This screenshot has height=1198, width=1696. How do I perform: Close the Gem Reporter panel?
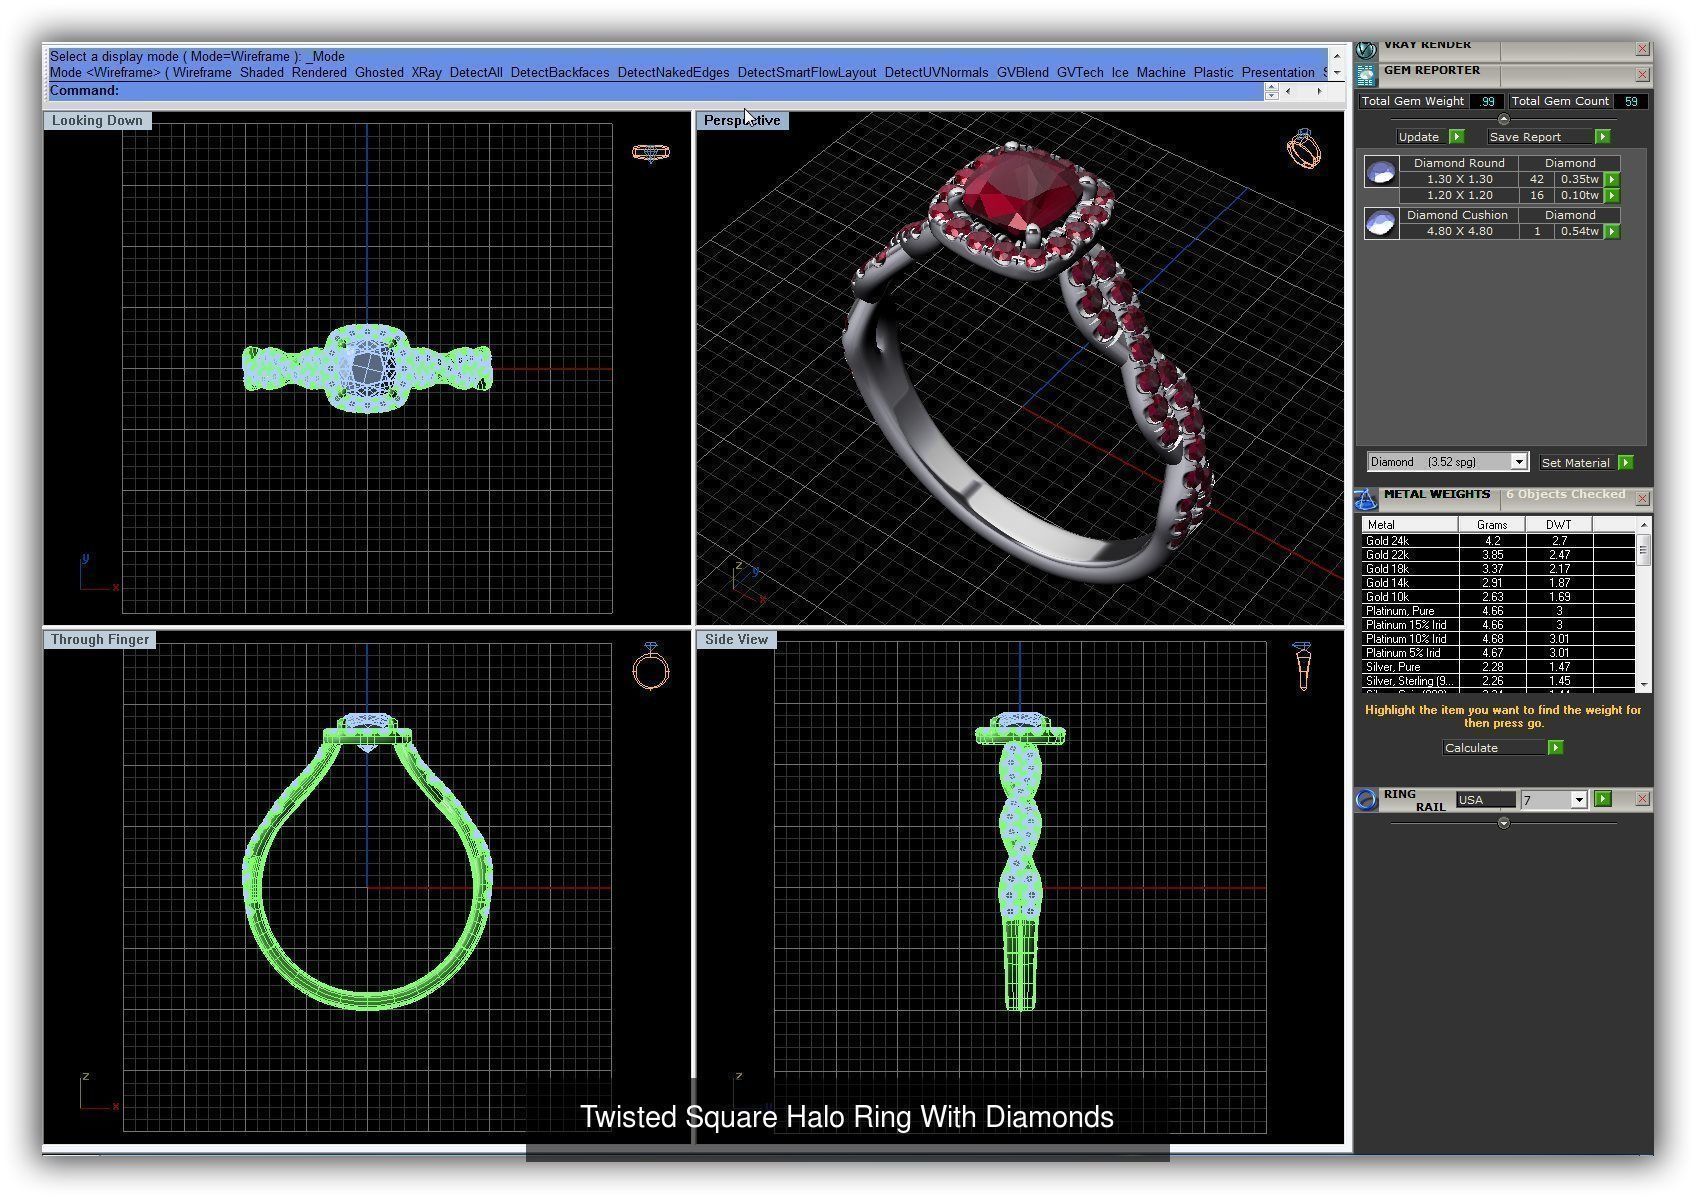click(1642, 75)
